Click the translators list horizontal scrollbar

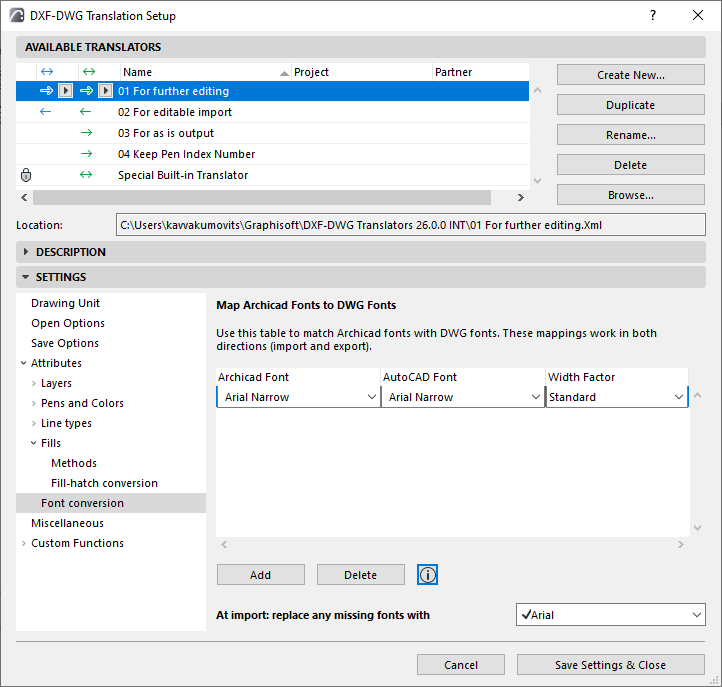pyautogui.click(x=260, y=198)
